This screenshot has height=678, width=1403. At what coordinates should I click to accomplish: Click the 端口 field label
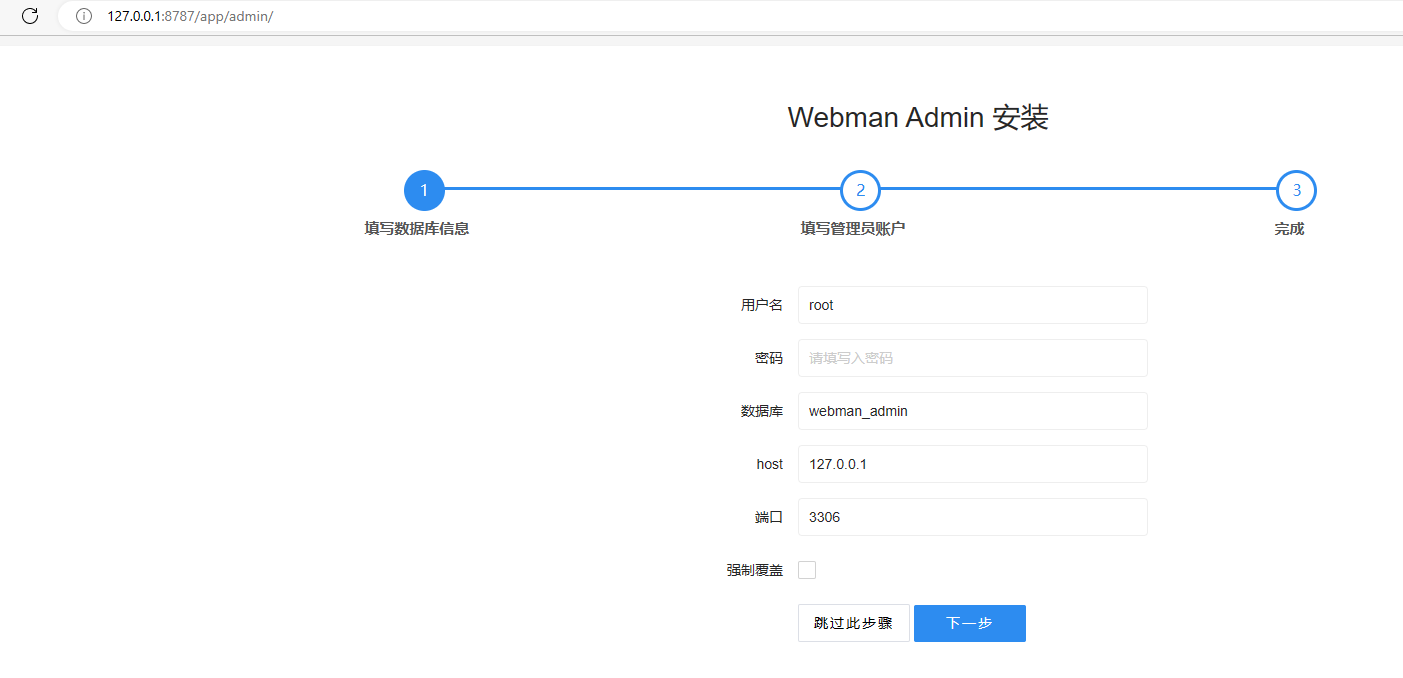pos(769,517)
